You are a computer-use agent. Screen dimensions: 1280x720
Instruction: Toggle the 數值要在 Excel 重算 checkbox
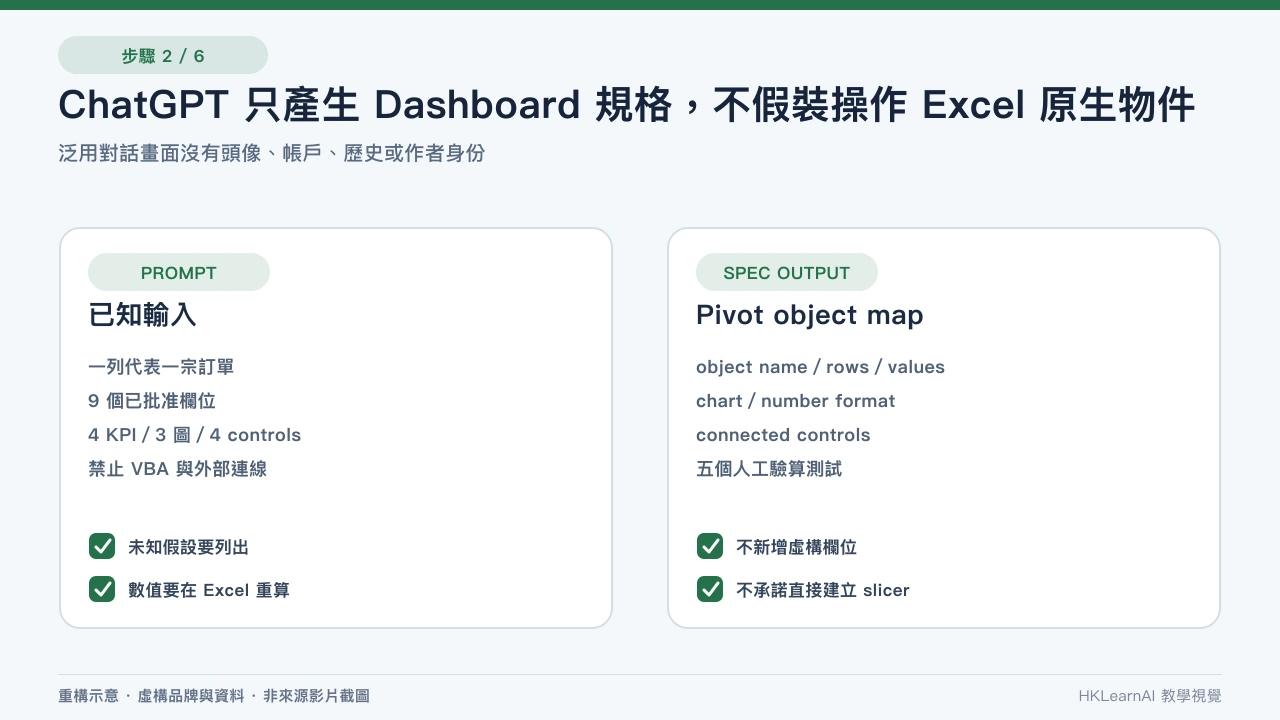coord(102,589)
